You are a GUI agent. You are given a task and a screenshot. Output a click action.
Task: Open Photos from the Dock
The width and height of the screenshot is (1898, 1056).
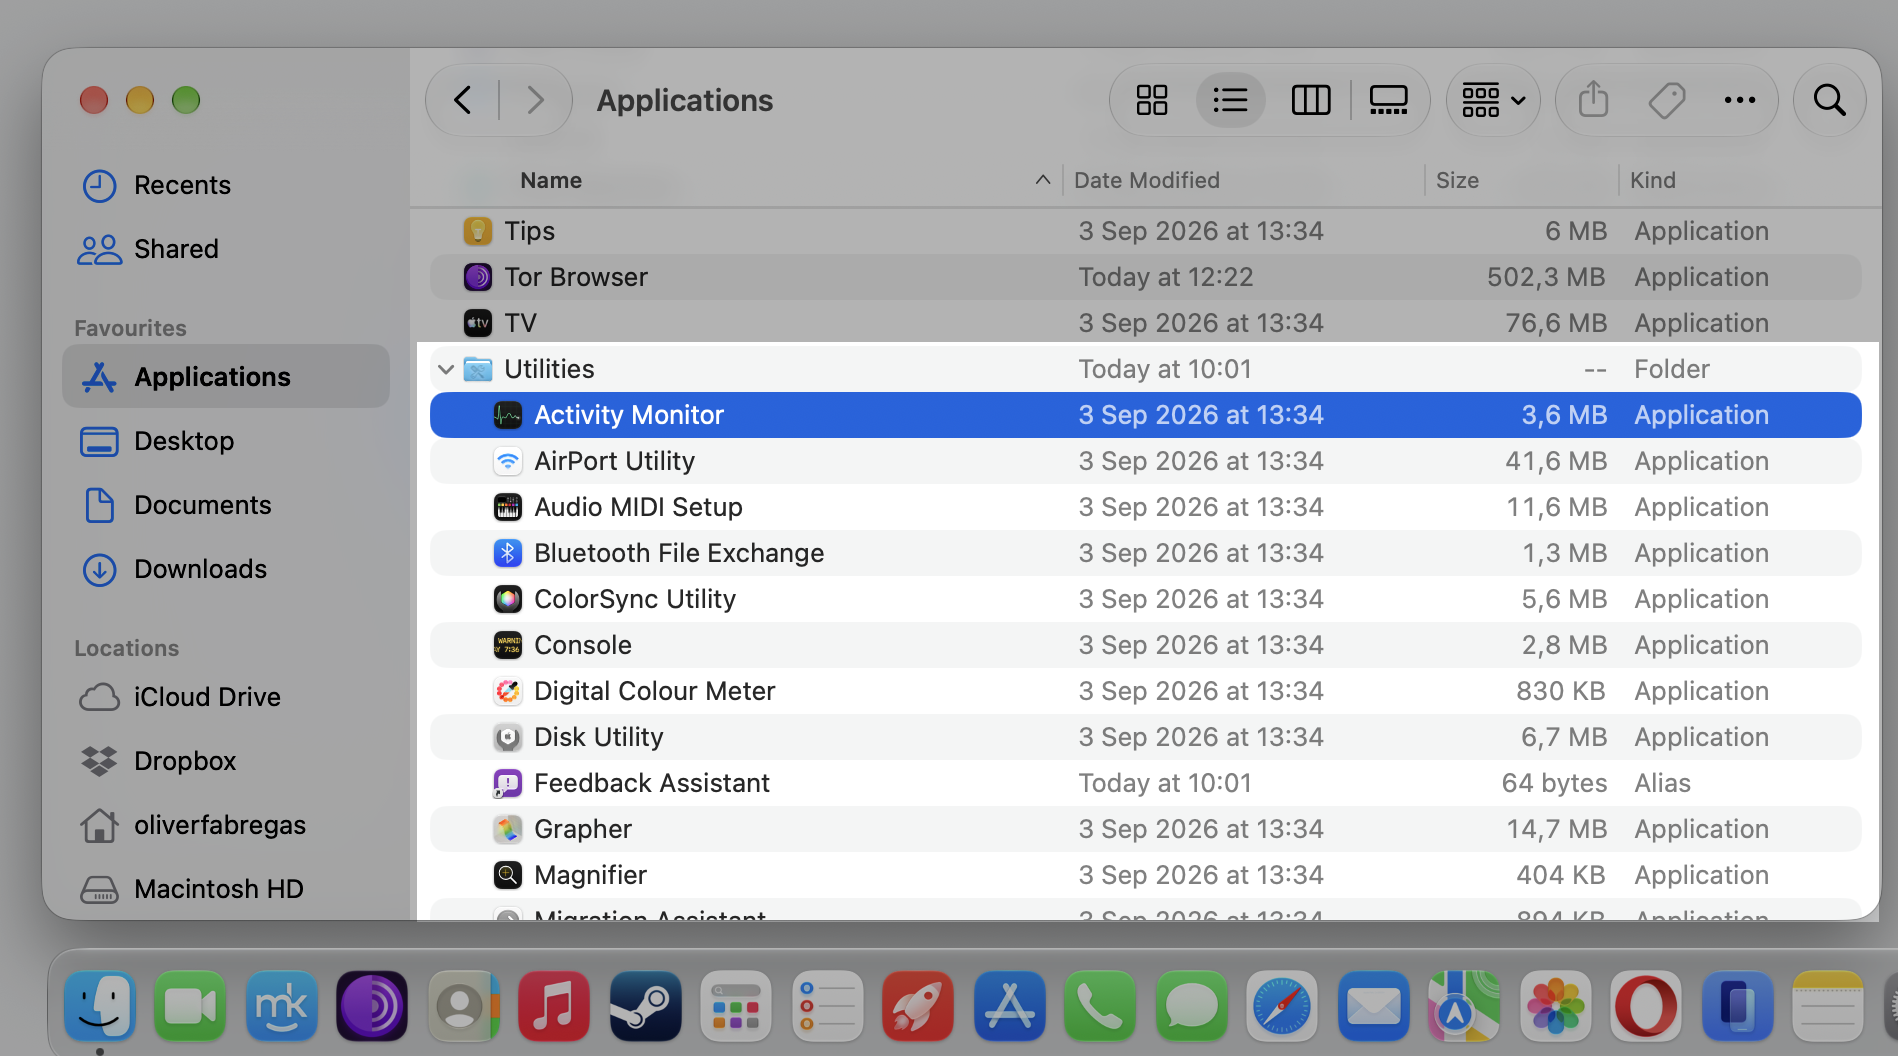(x=1556, y=1006)
